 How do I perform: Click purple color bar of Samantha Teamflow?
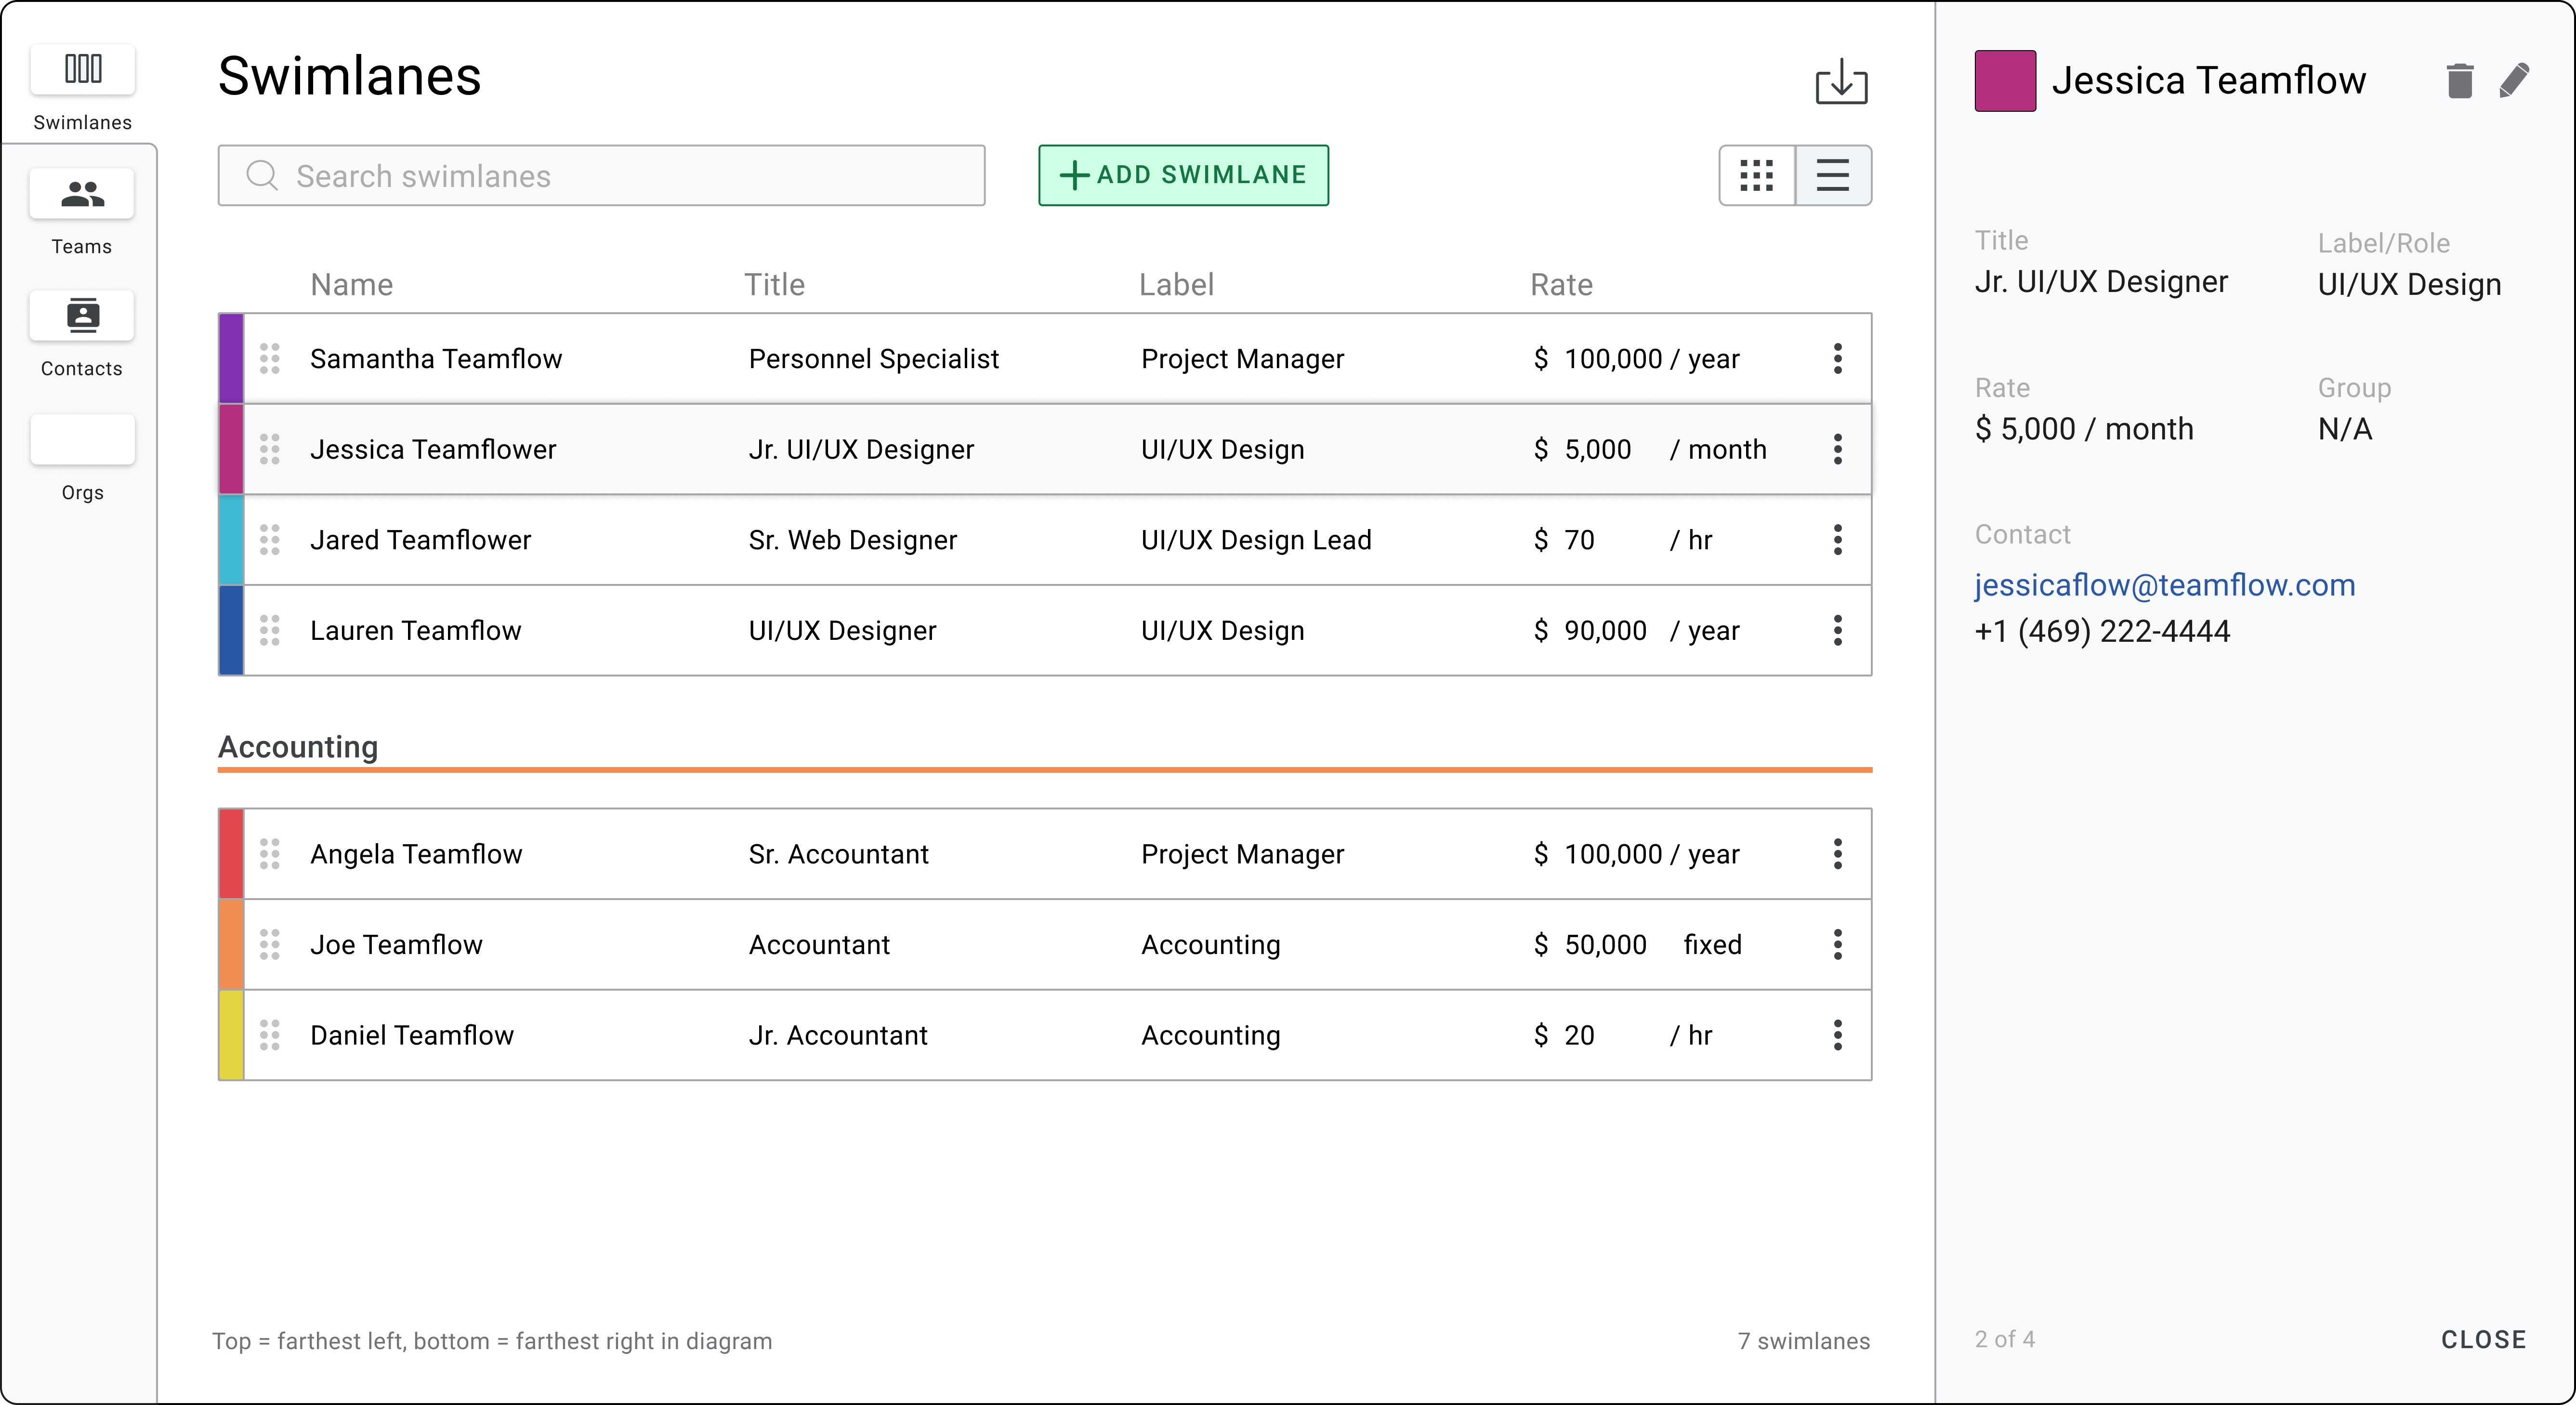pyautogui.click(x=232, y=359)
